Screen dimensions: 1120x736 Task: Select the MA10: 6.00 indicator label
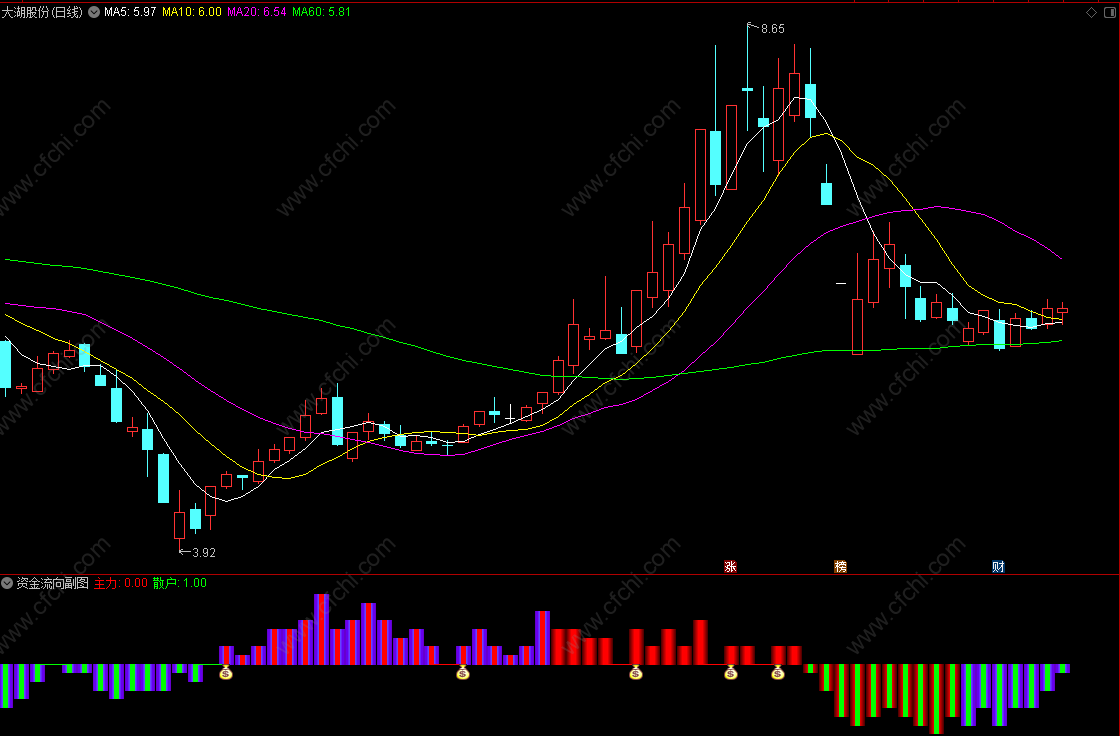pyautogui.click(x=192, y=12)
